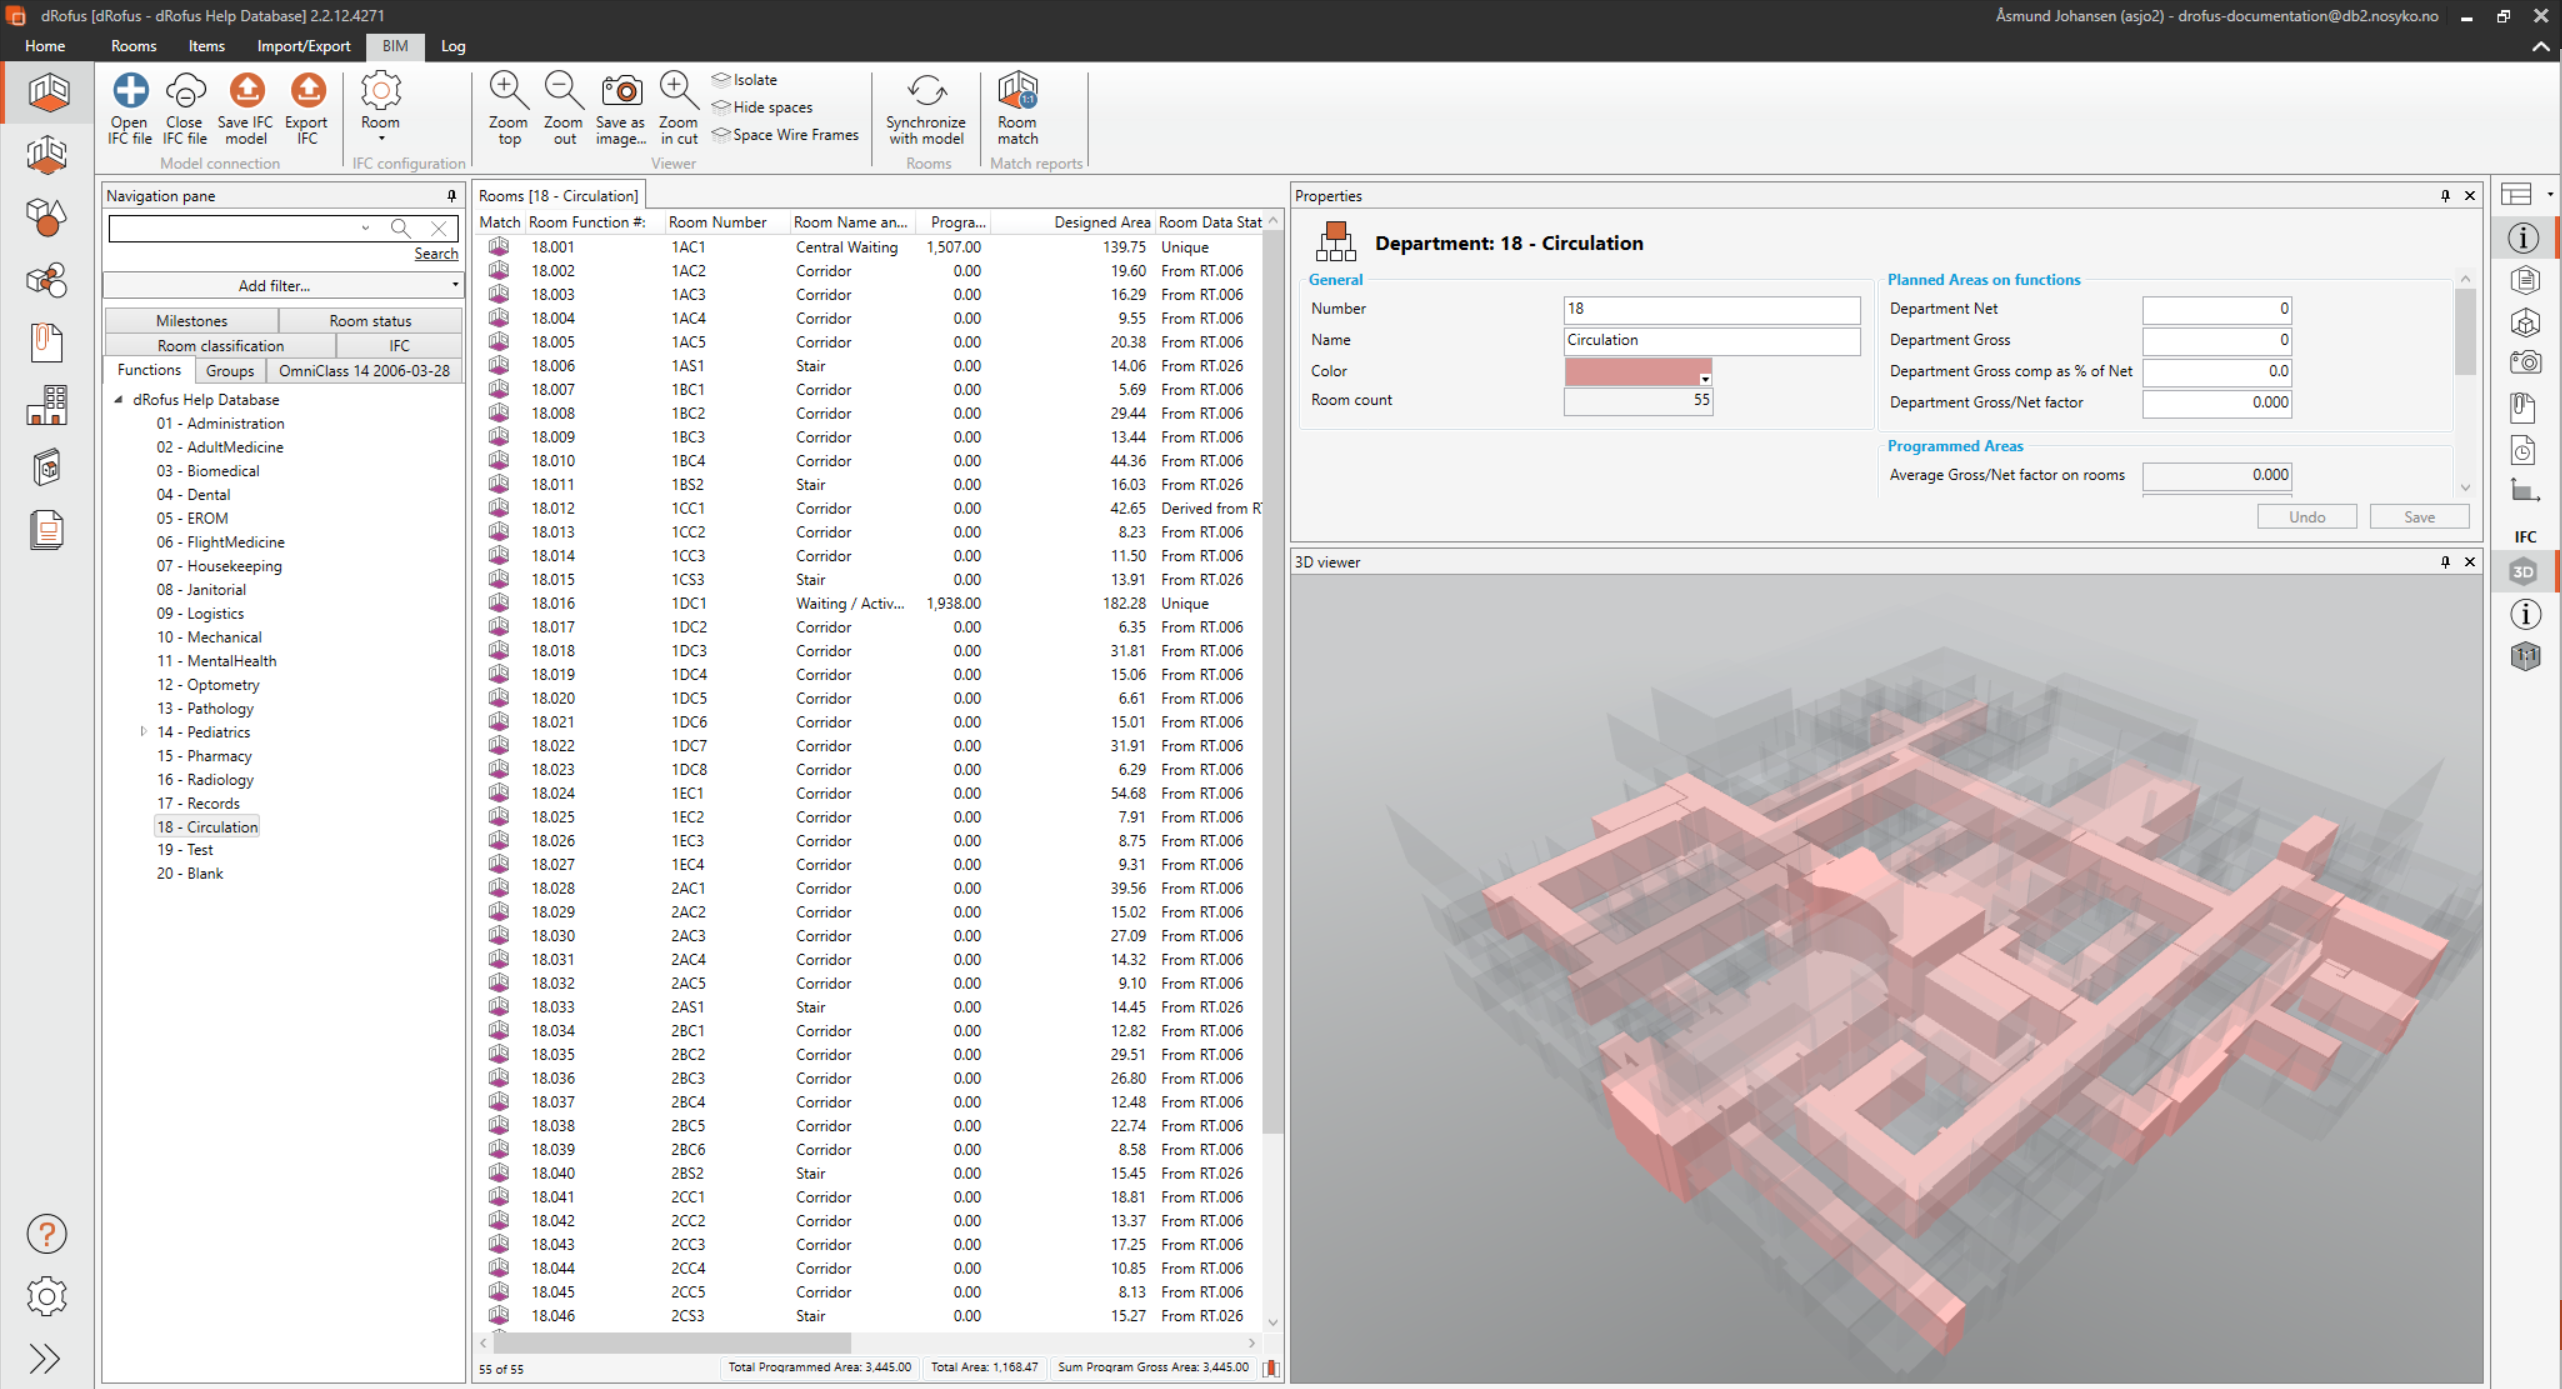The height and width of the screenshot is (1389, 2562).
Task: Click the department Name input field
Action: pyautogui.click(x=1710, y=340)
